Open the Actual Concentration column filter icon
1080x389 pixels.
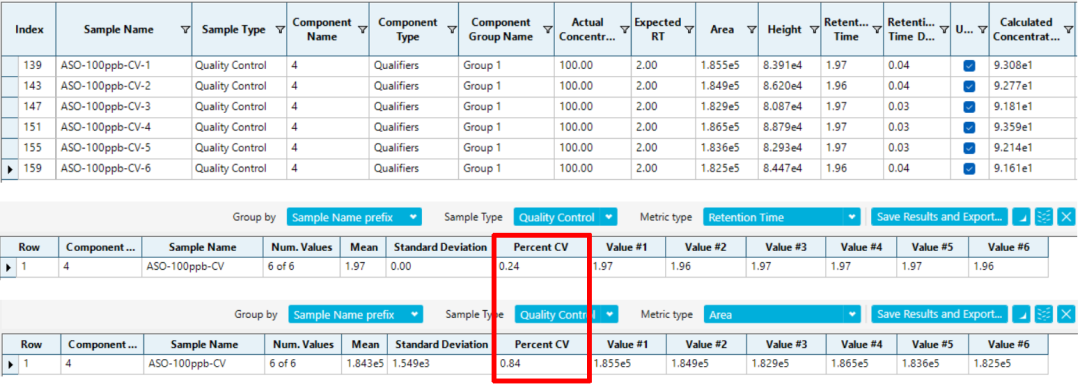click(624, 30)
